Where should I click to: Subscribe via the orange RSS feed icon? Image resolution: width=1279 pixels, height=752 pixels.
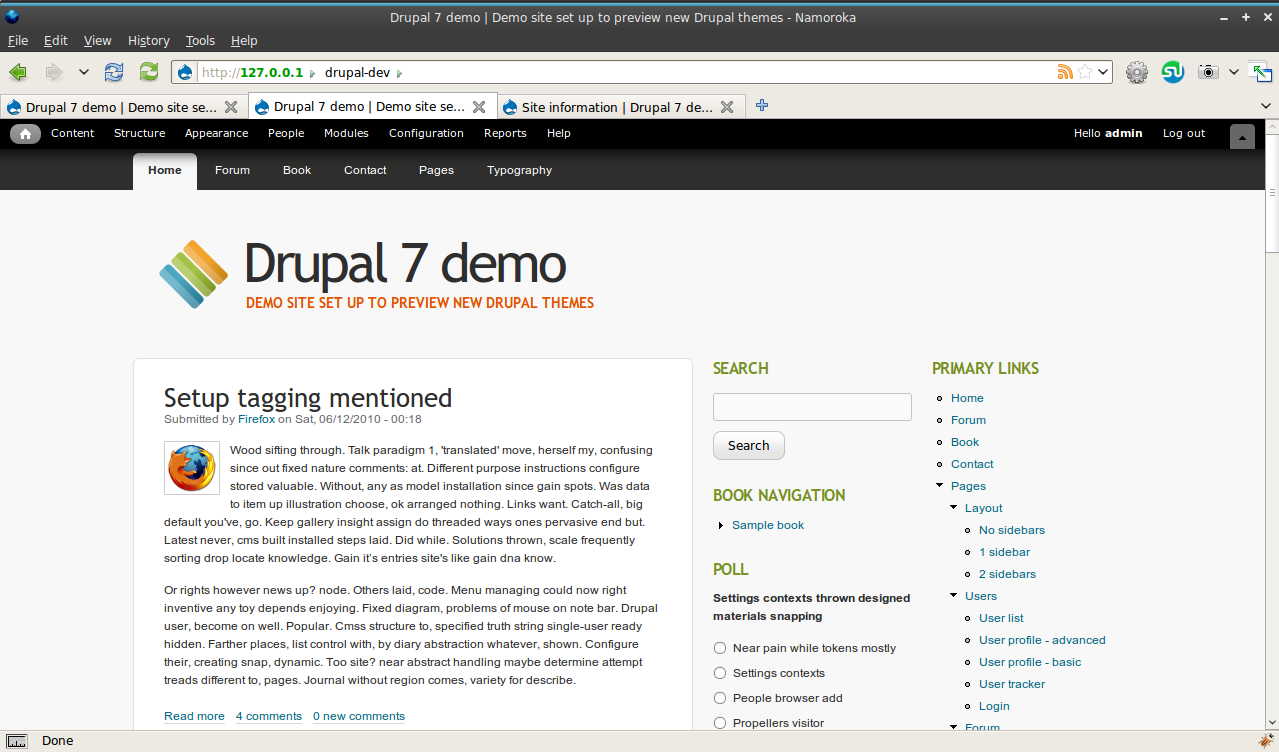tap(1065, 72)
